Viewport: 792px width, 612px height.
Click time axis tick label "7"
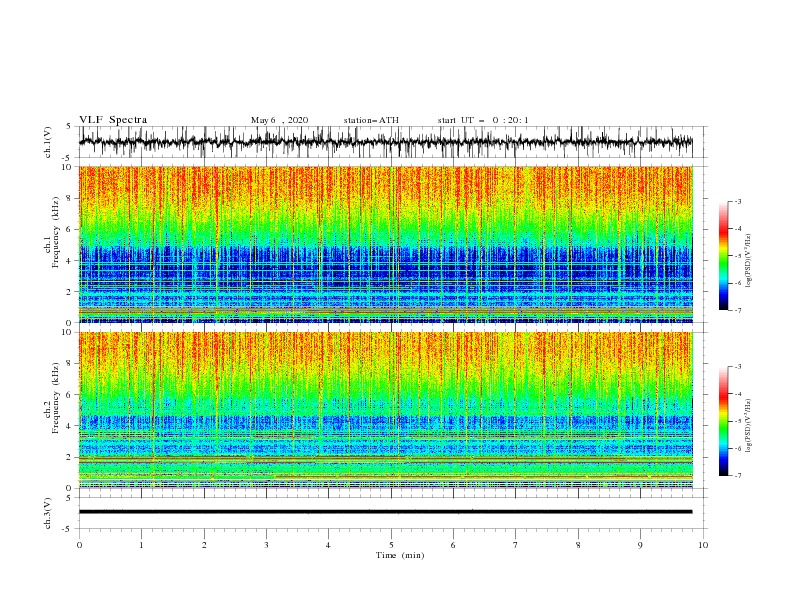(x=516, y=545)
